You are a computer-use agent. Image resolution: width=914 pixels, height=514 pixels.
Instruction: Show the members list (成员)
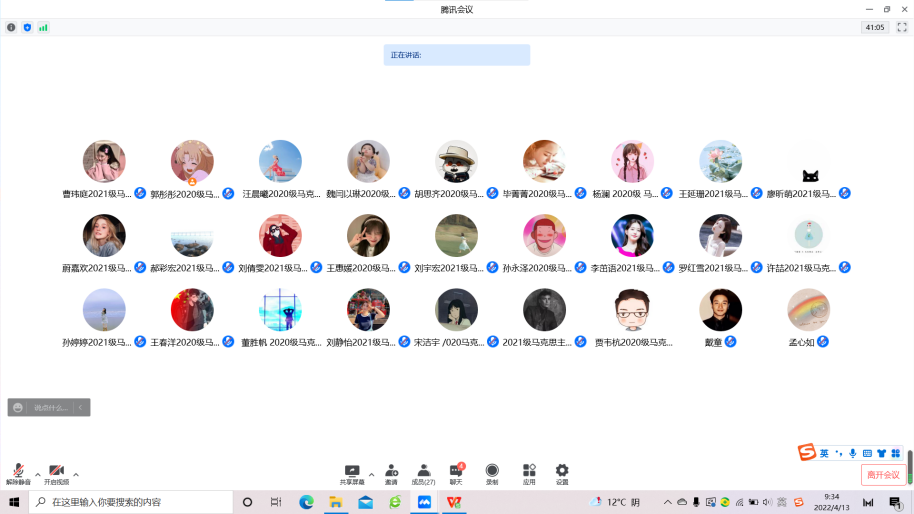pyautogui.click(x=423, y=473)
